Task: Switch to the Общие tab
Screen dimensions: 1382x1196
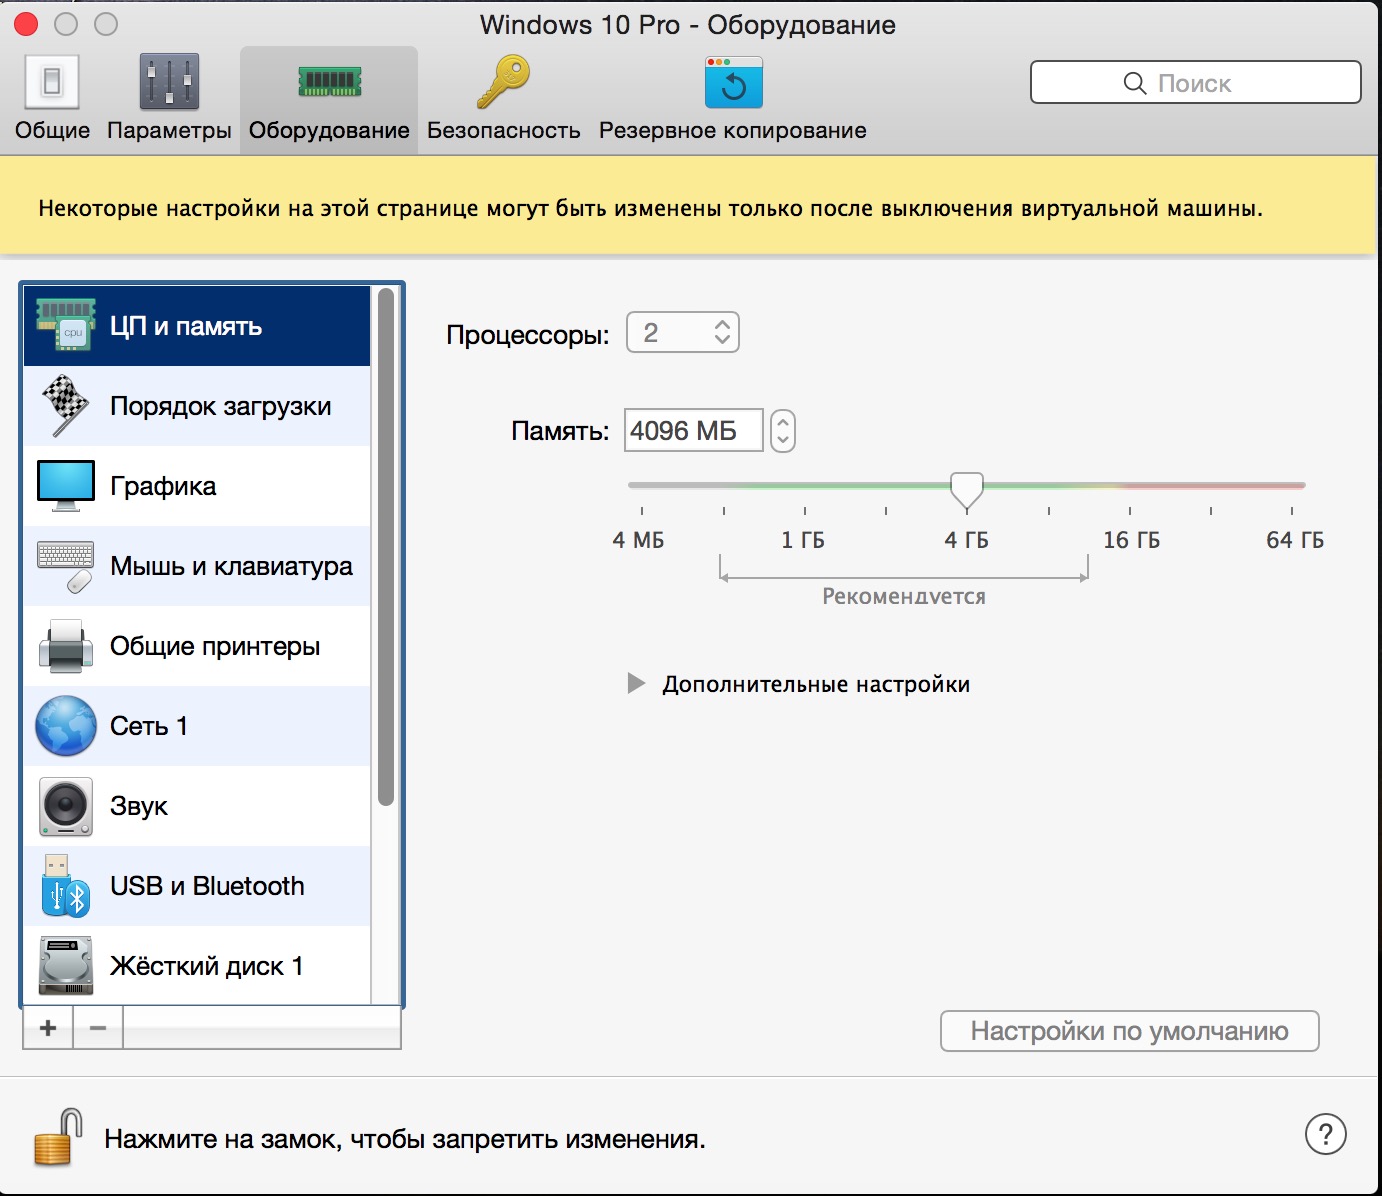Action: tap(50, 95)
